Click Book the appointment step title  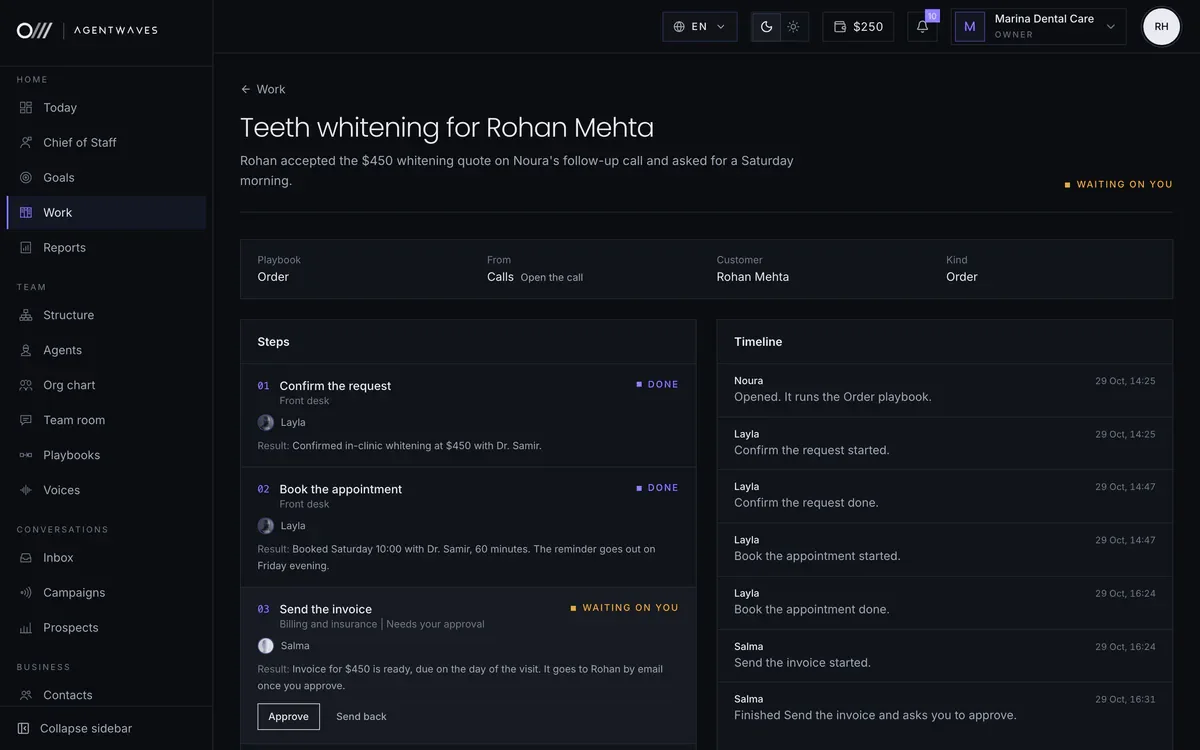(341, 489)
